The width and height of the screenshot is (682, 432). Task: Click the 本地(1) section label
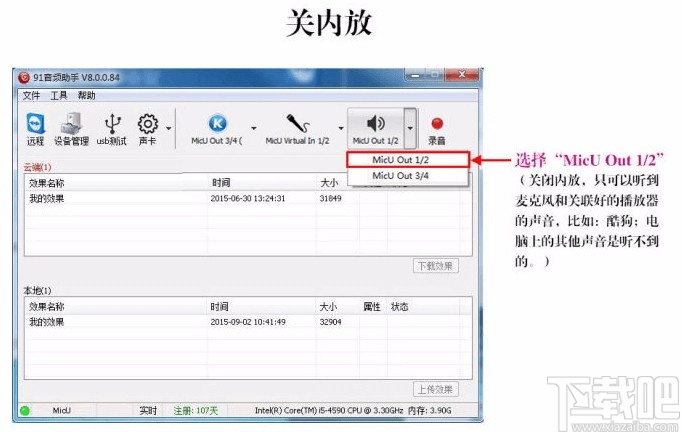(x=37, y=291)
